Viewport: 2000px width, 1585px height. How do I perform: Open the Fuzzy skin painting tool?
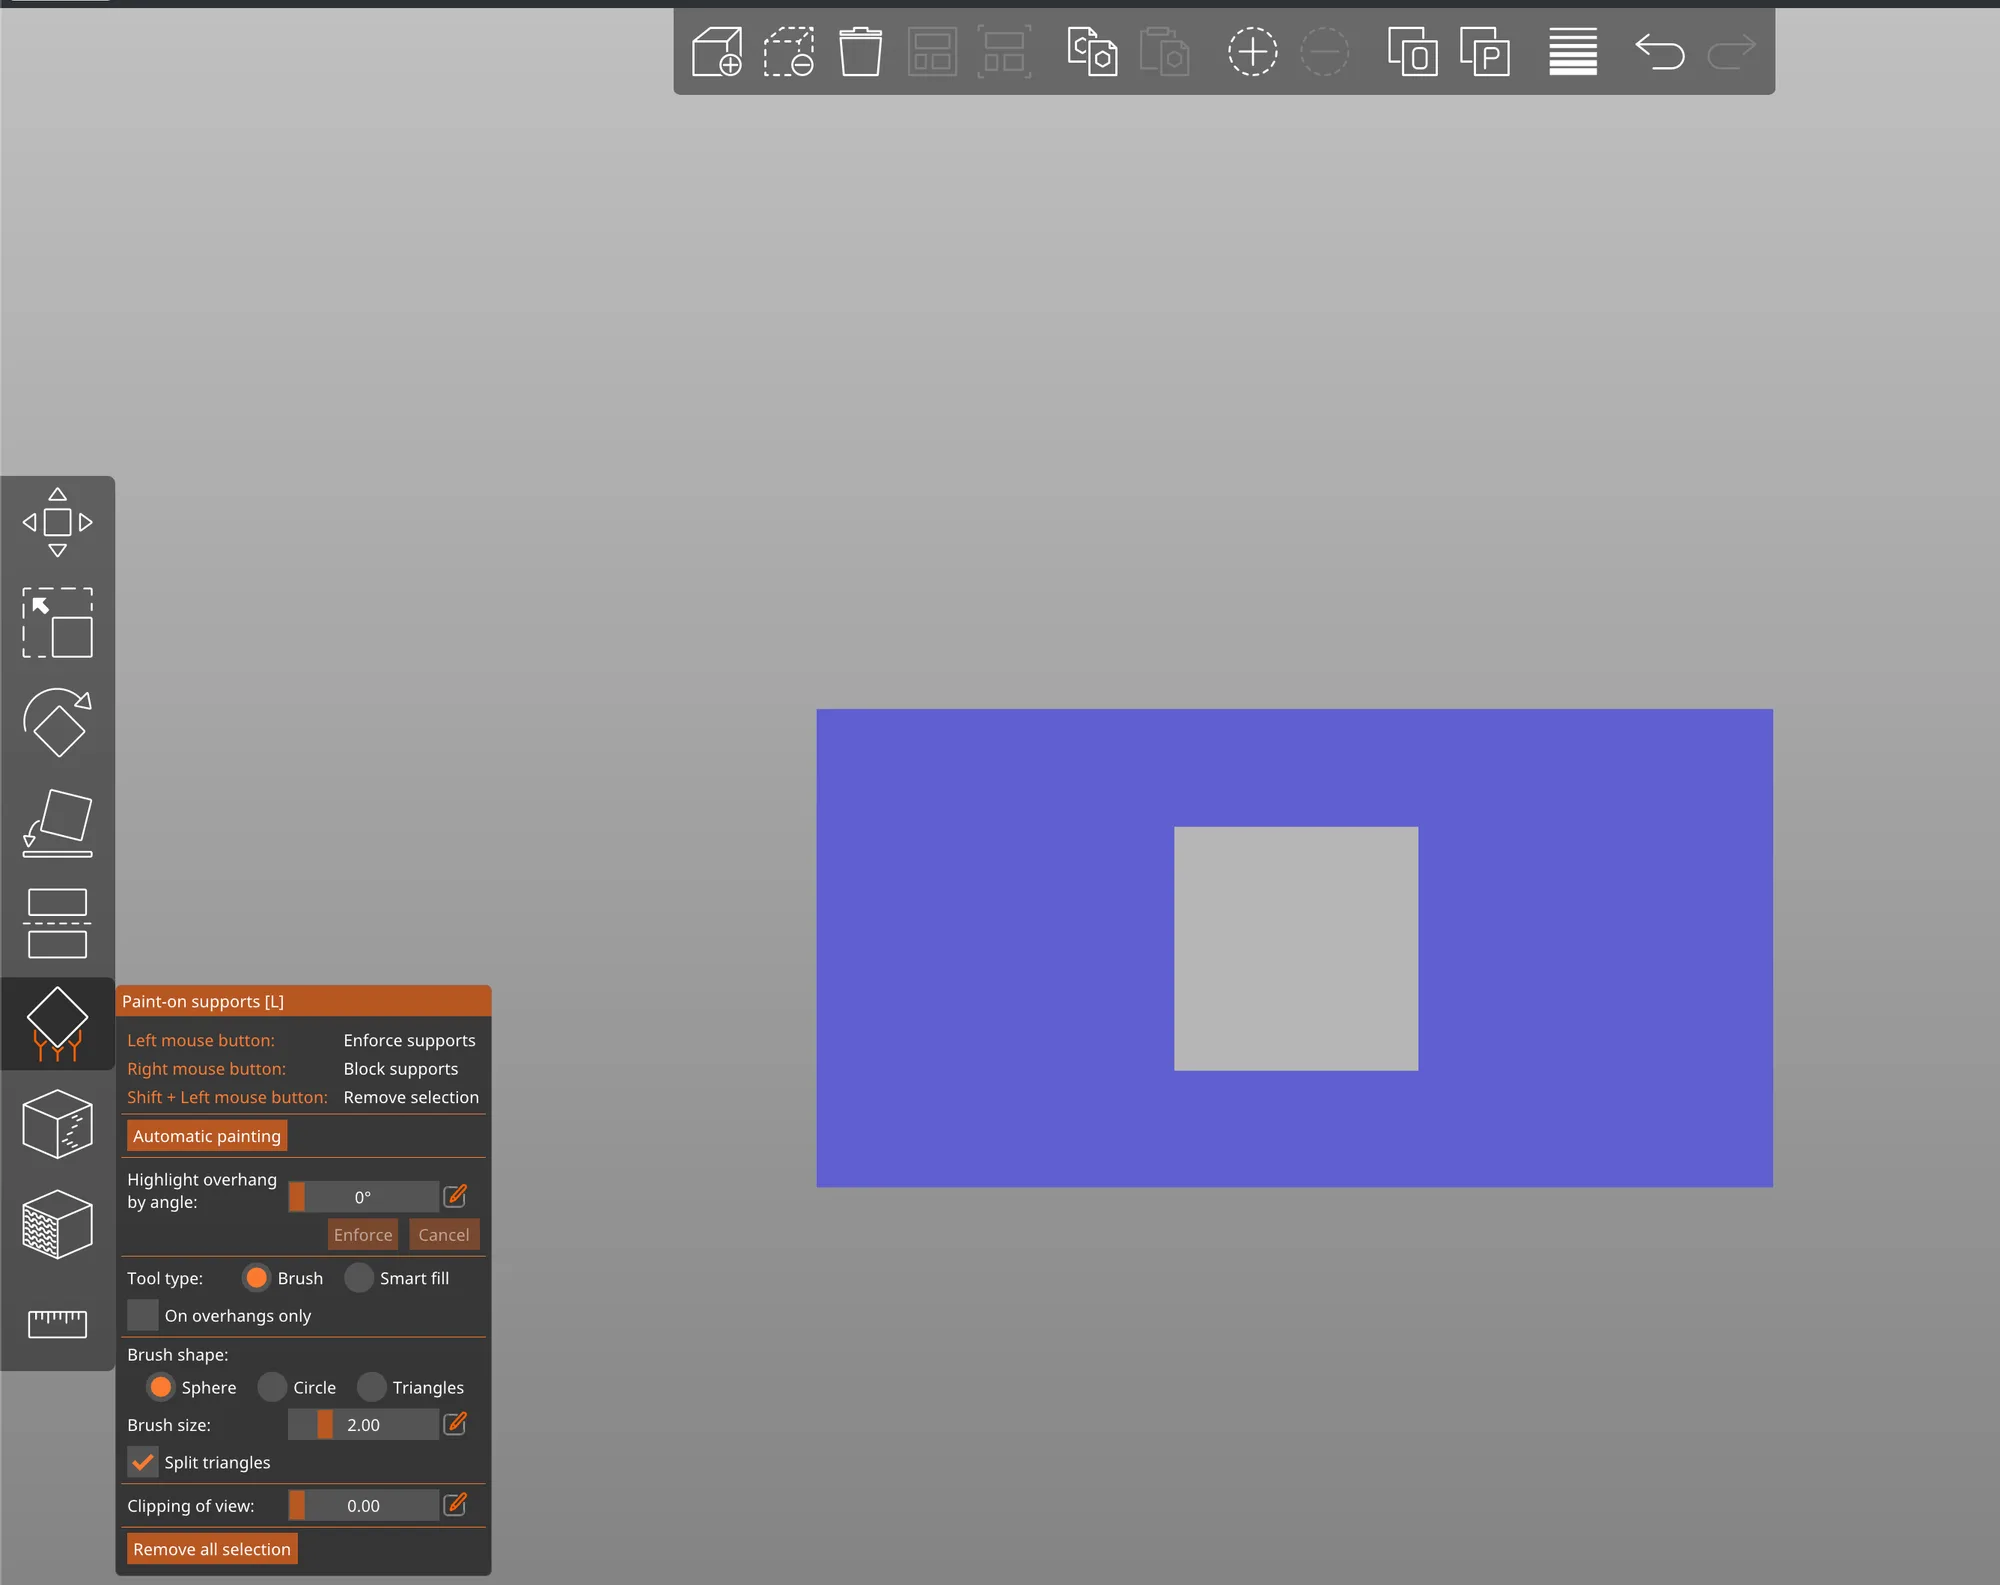58,1224
